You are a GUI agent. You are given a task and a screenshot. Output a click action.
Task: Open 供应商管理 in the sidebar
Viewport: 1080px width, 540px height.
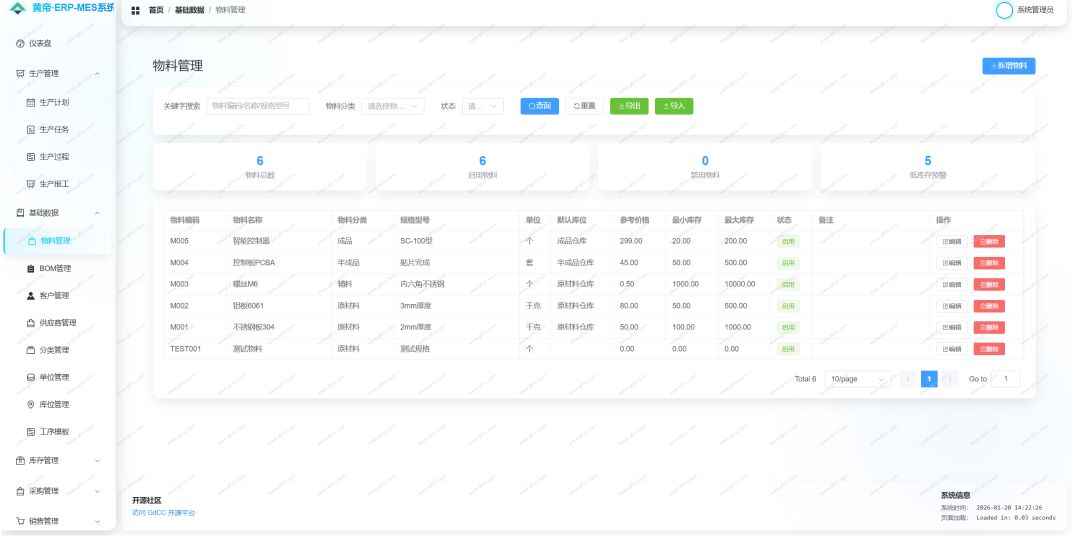point(56,323)
